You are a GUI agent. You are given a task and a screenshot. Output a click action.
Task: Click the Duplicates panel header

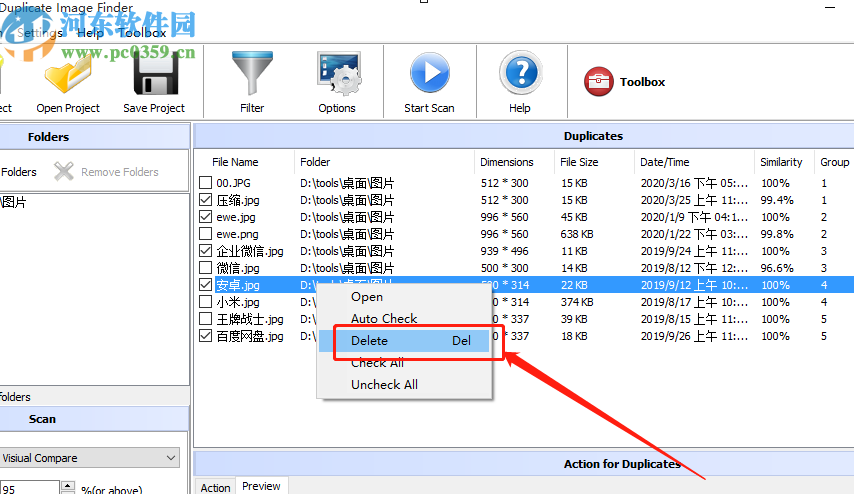point(593,136)
